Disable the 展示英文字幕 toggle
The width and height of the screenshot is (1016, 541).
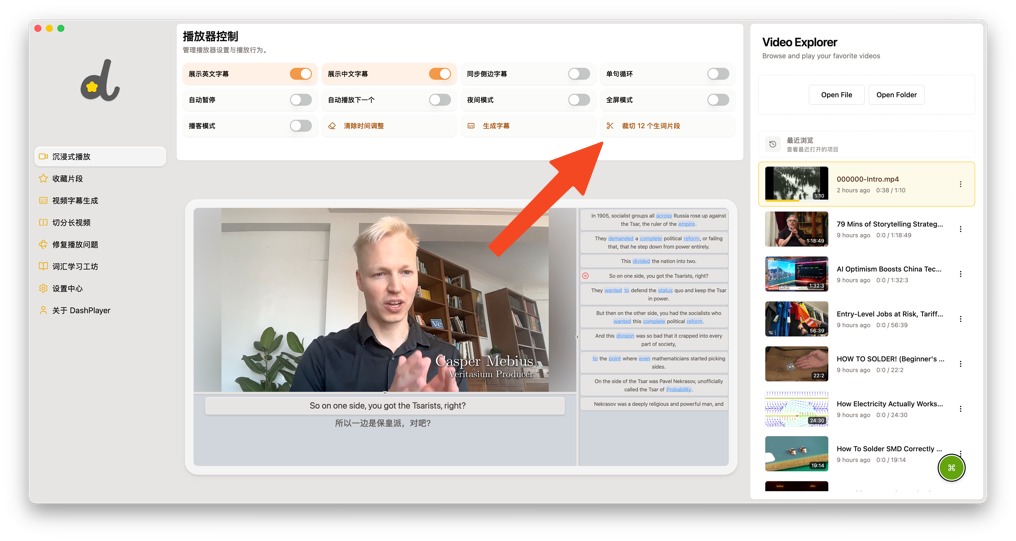(300, 74)
